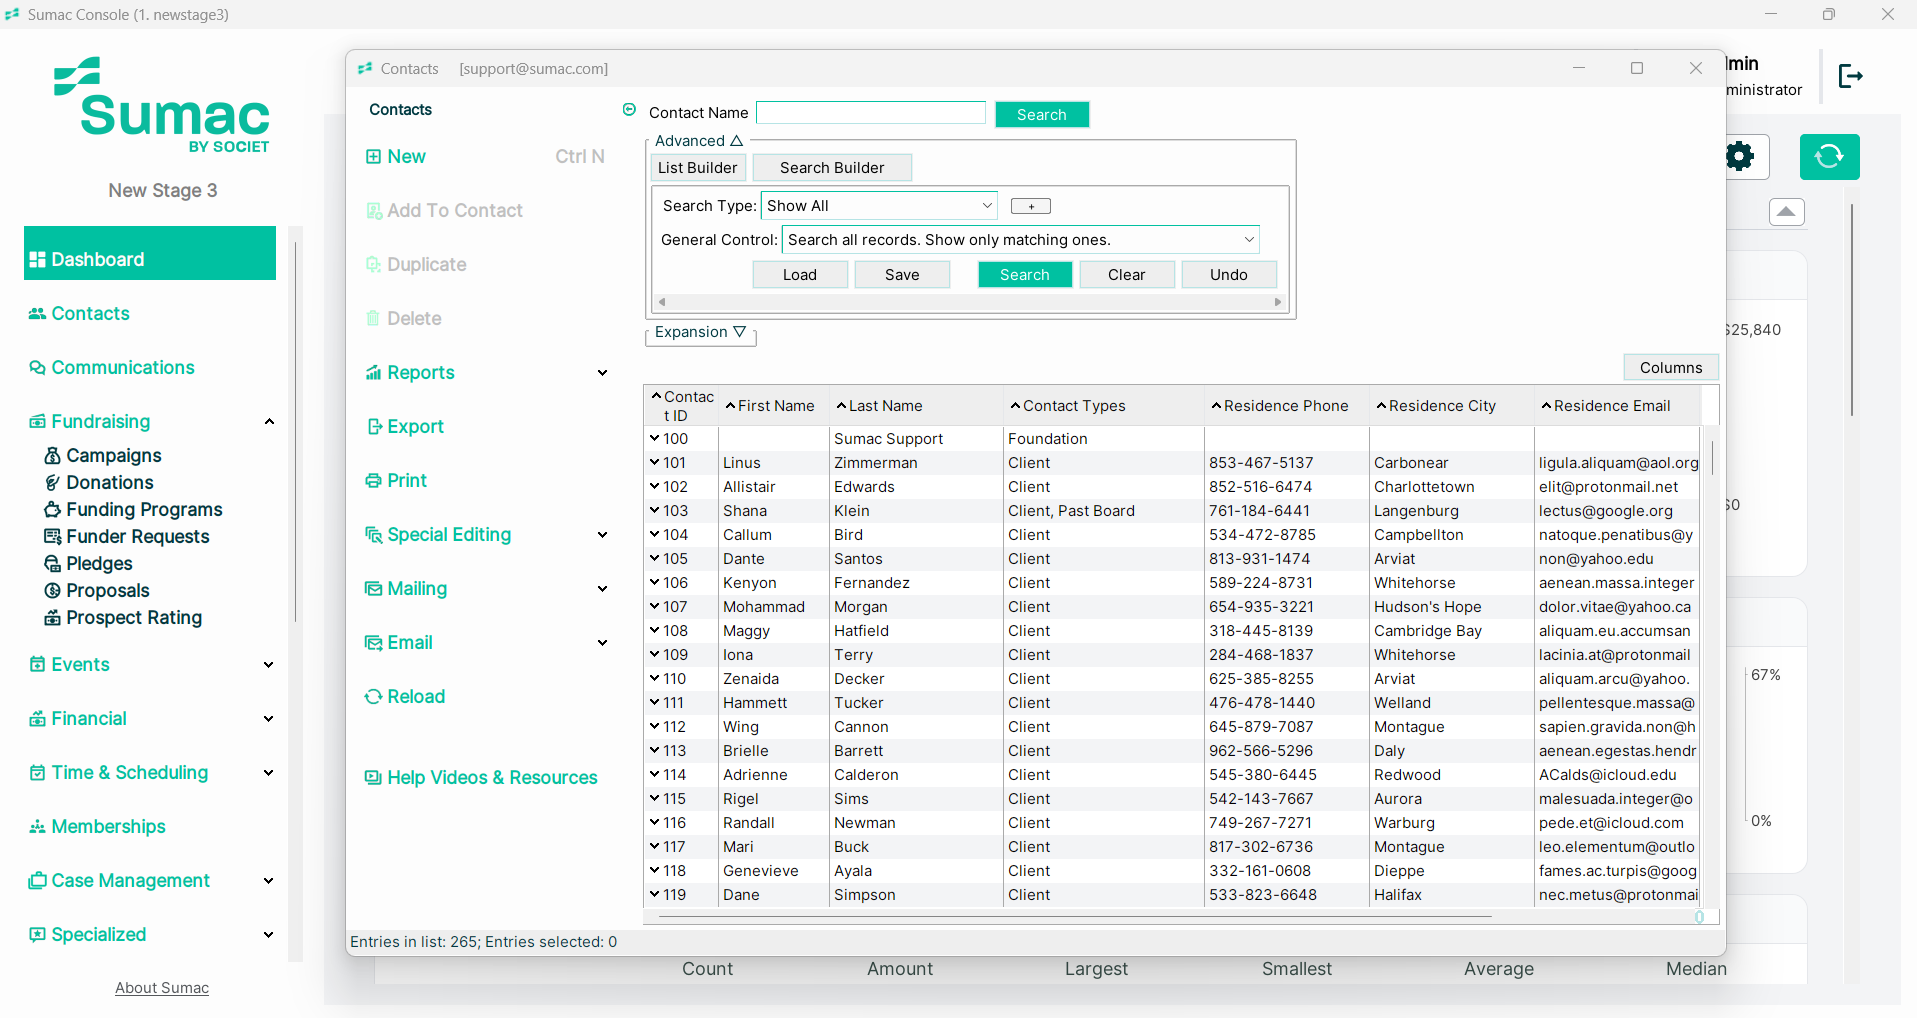Collapse the Fundraising section chevron
Screen dimensions: 1917x1018
(x=269, y=422)
